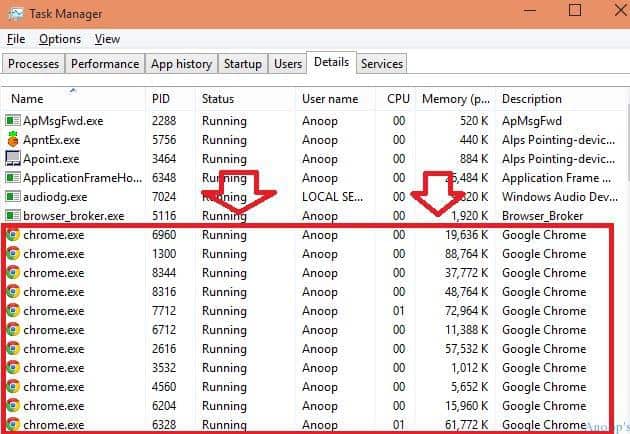The width and height of the screenshot is (630, 434).
Task: Click PID value 2288
Action: click(164, 121)
